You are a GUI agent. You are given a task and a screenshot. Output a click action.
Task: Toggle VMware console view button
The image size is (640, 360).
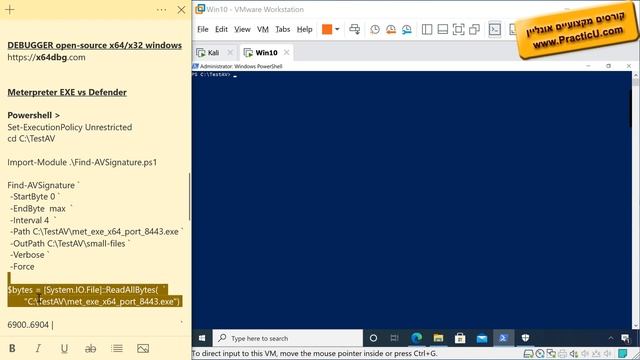pyautogui.click(x=495, y=29)
